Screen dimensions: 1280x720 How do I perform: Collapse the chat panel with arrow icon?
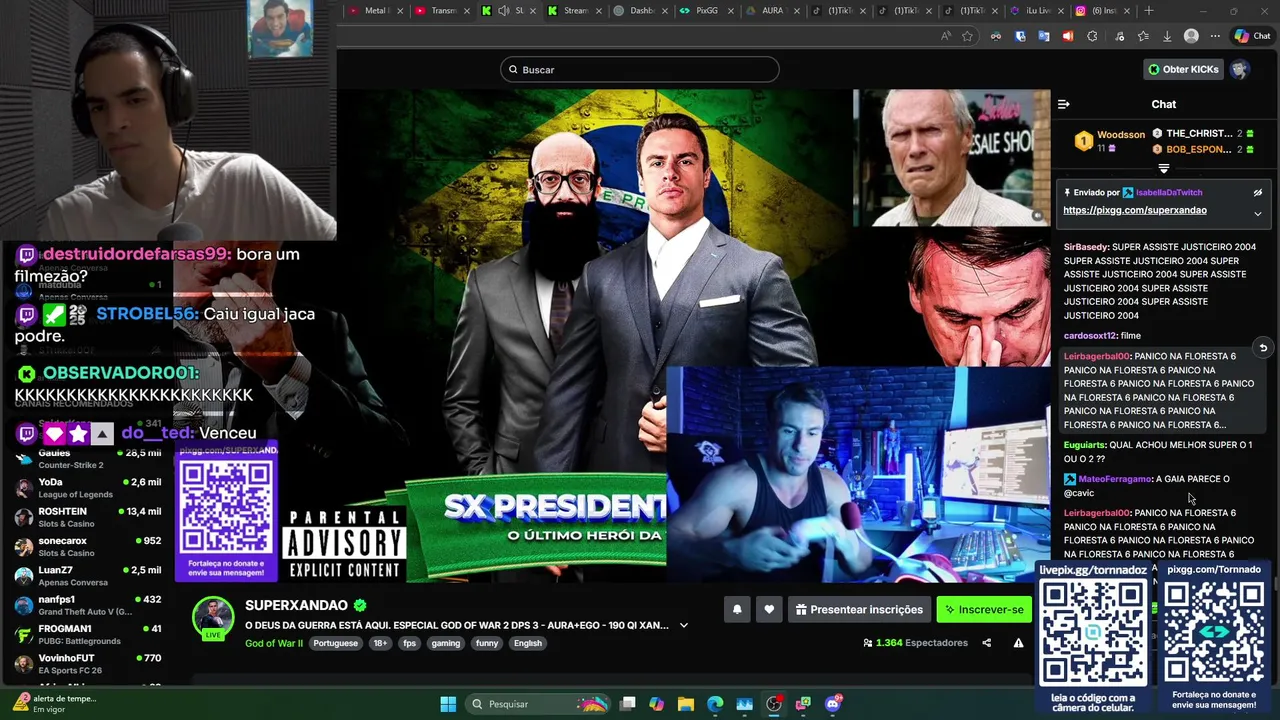pos(1063,104)
